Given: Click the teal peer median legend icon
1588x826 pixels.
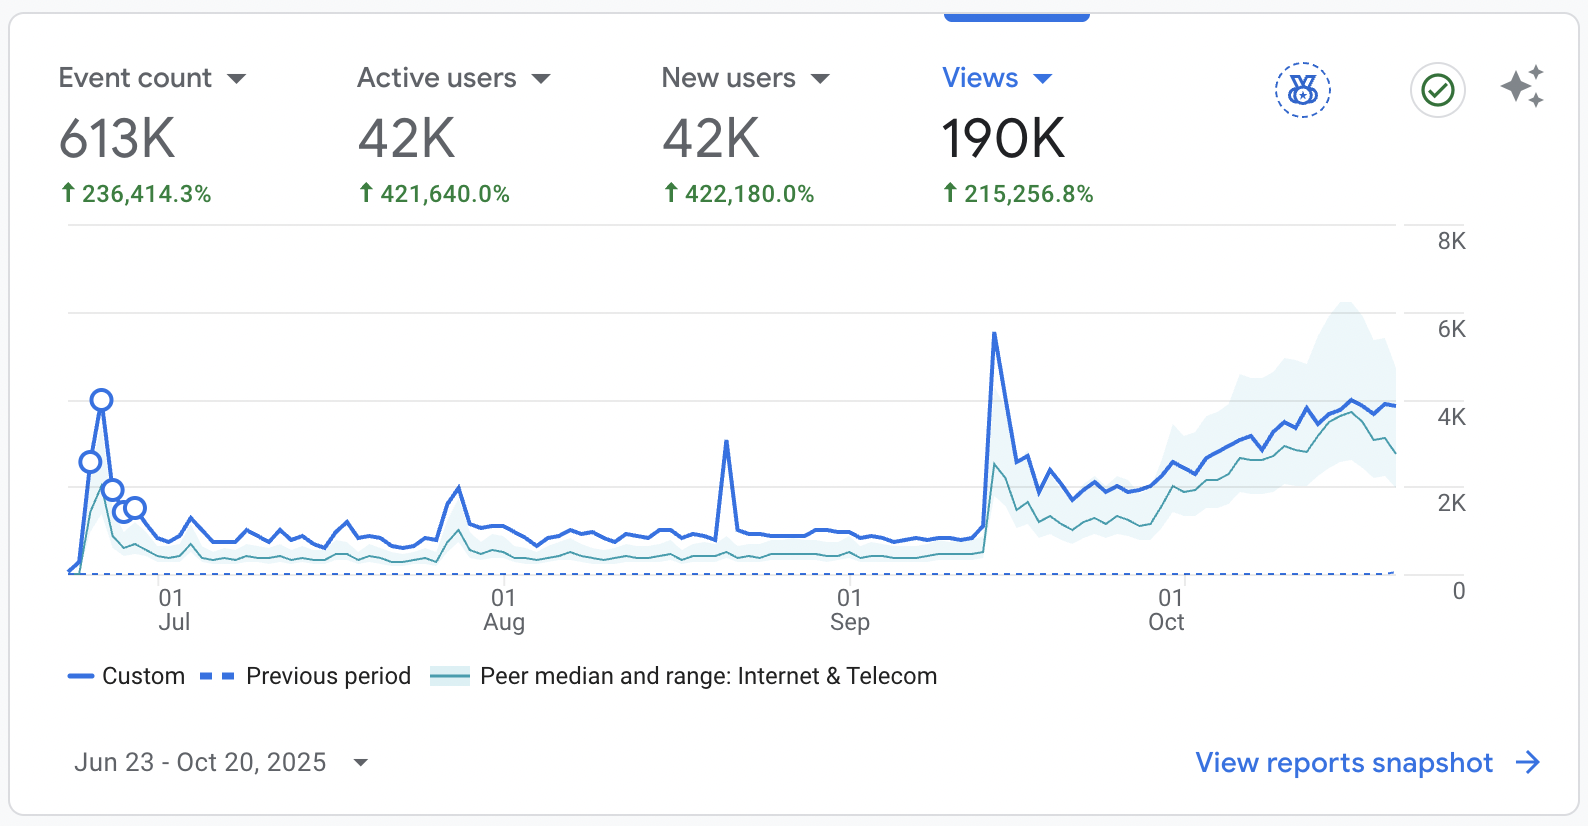Looking at the screenshot, I should 450,677.
